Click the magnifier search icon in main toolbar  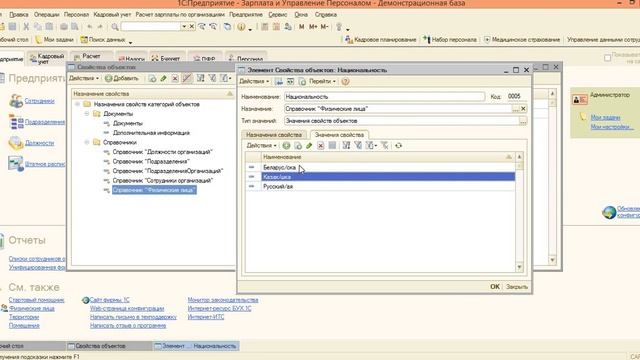tap(115, 27)
